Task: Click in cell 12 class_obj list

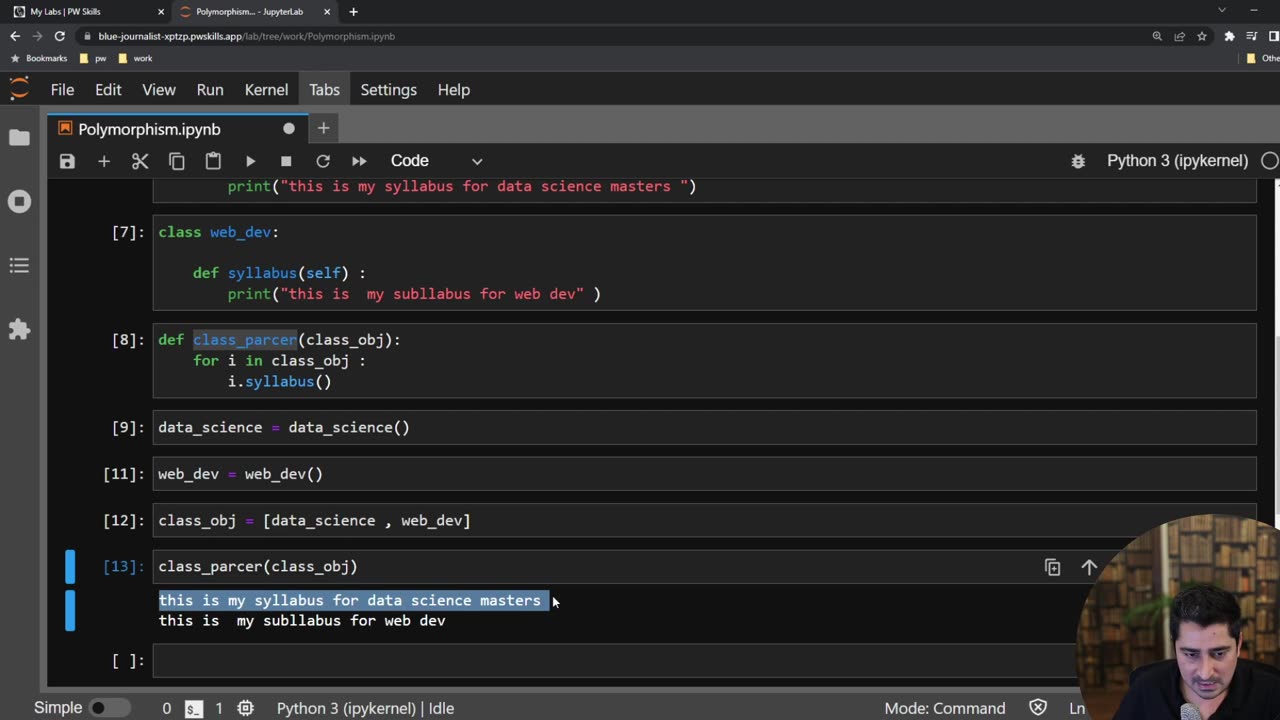Action: click(704, 520)
